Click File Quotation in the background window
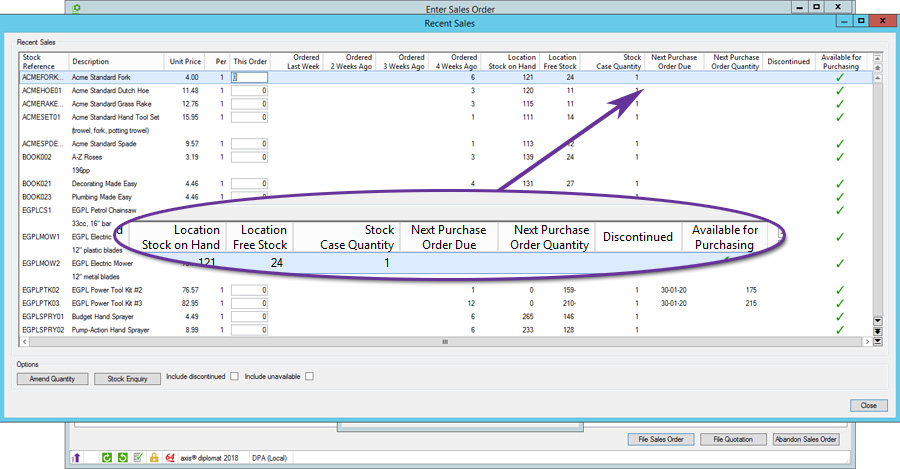The width and height of the screenshot is (900, 469). pos(733,439)
